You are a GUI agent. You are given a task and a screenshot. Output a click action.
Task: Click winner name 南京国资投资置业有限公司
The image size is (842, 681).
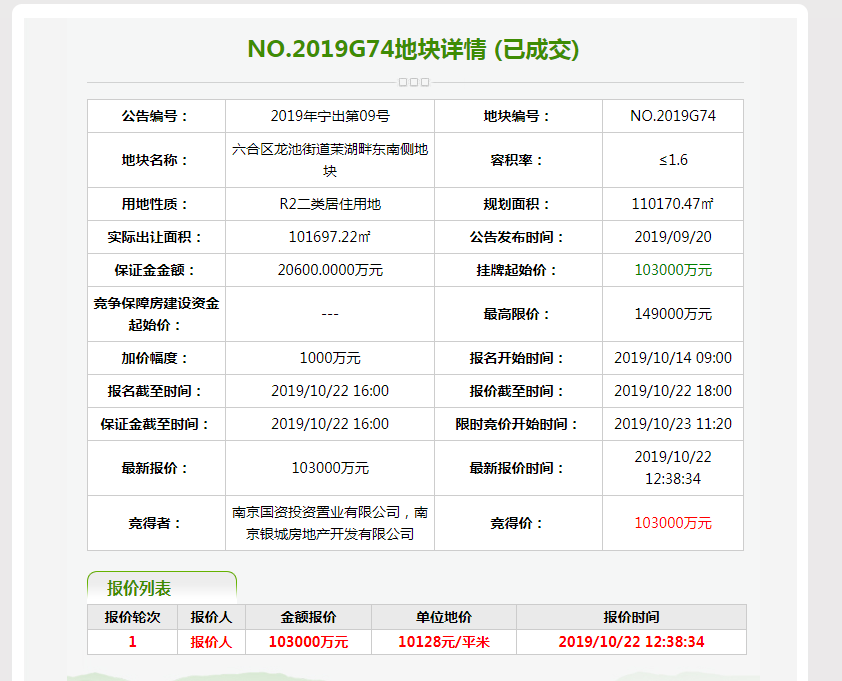(316, 512)
